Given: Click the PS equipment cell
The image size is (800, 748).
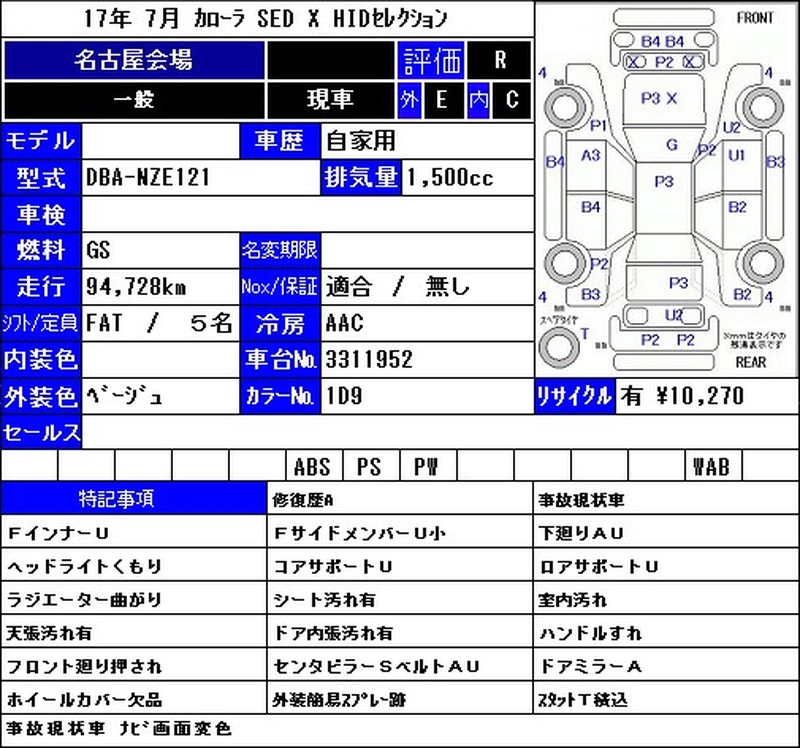Looking at the screenshot, I should tap(369, 466).
